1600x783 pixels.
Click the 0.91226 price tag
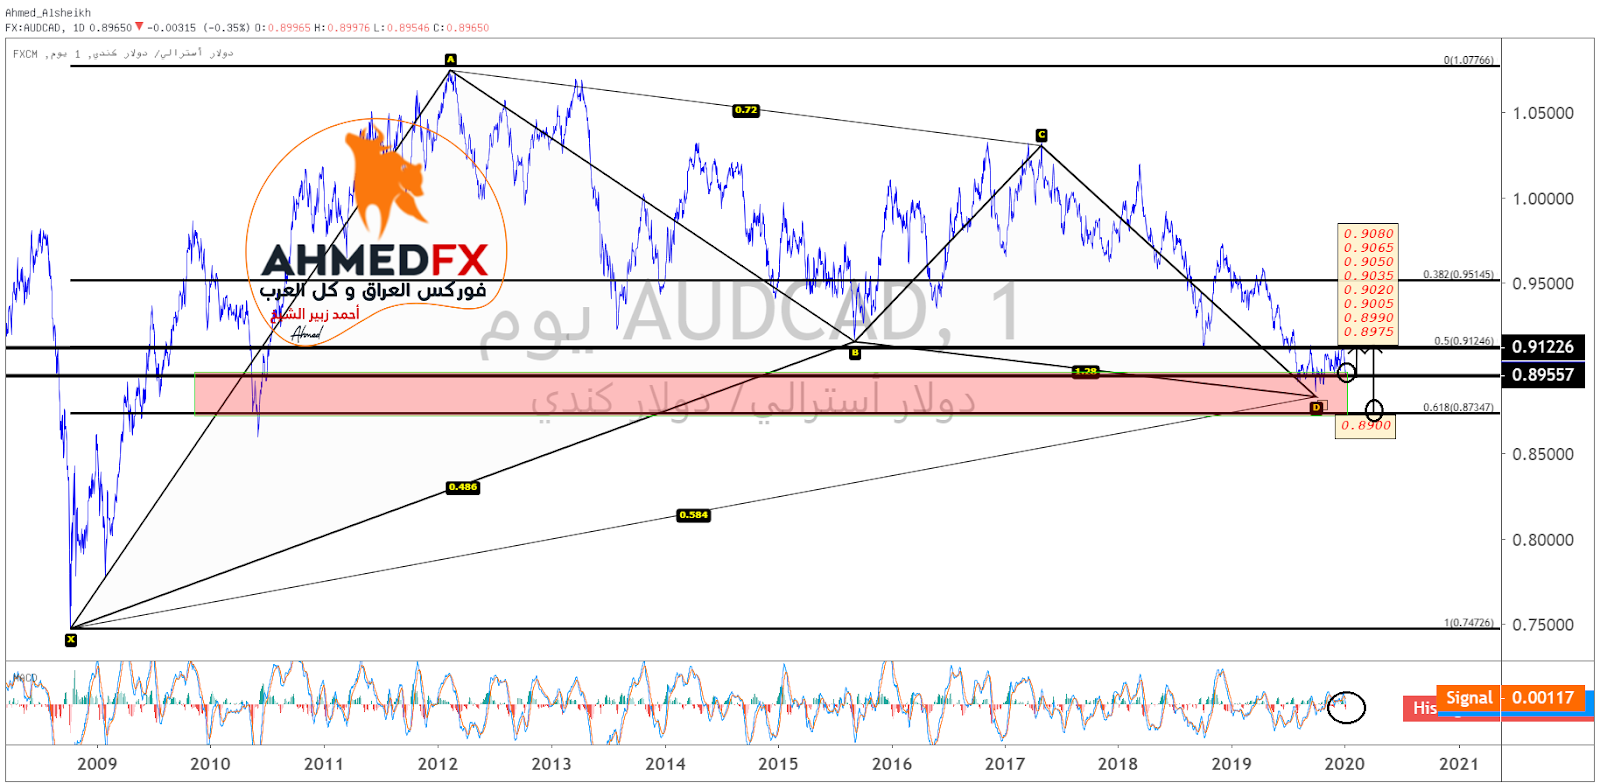coord(1543,347)
